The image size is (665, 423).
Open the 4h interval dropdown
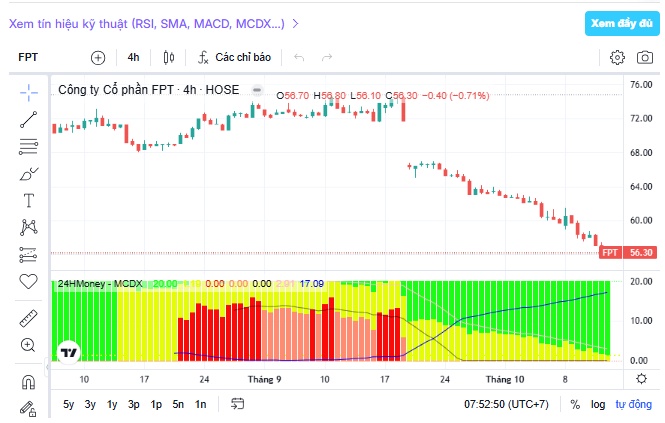(133, 57)
